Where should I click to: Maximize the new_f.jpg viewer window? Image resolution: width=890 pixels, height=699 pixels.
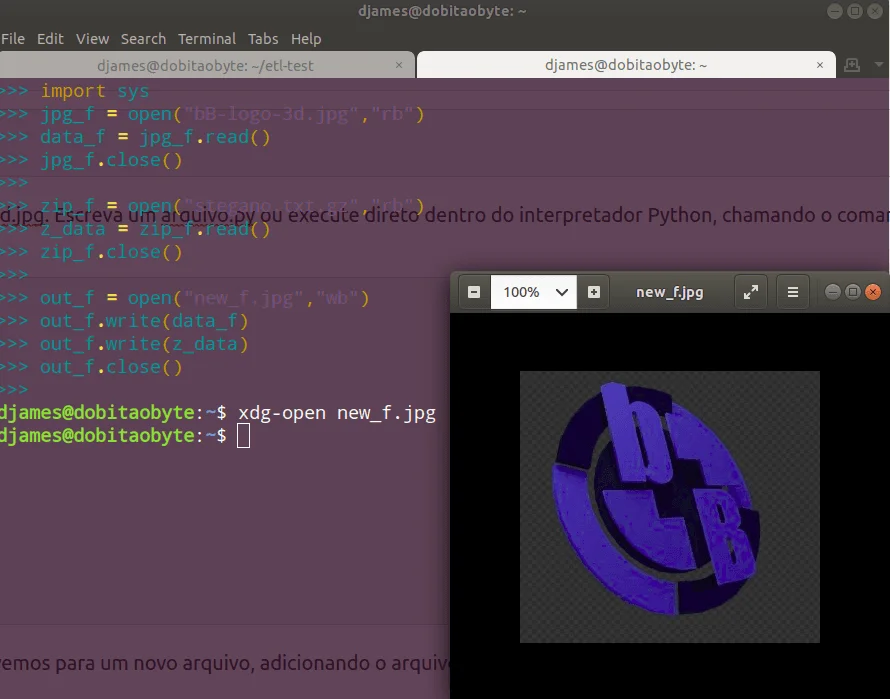click(x=853, y=292)
